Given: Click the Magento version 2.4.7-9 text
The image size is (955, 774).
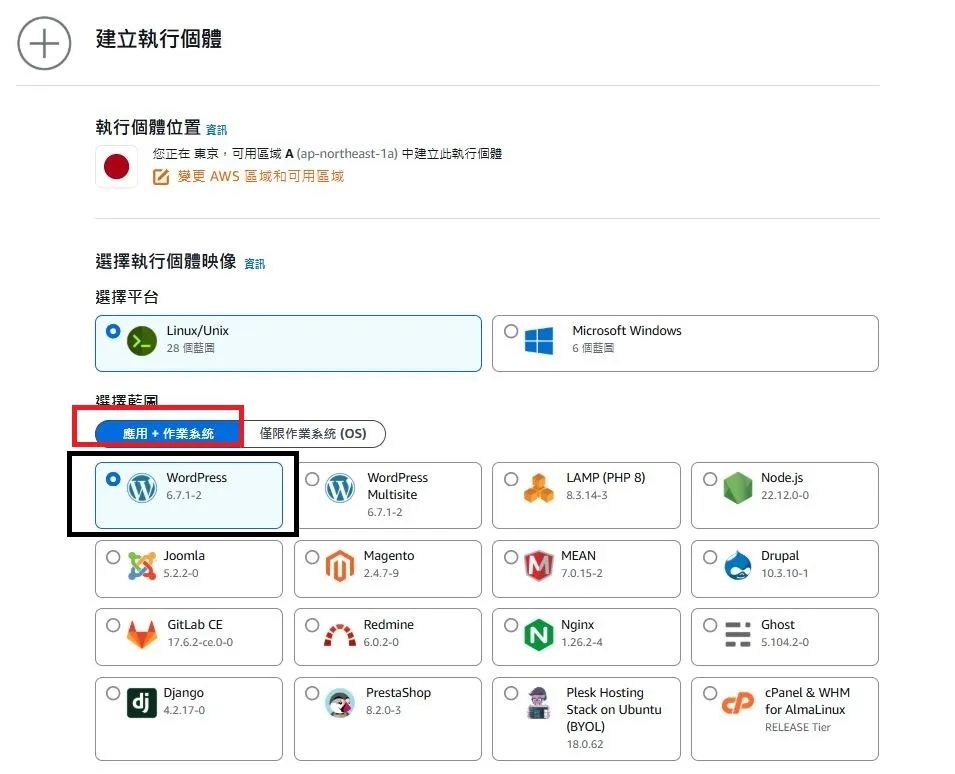Looking at the screenshot, I should tap(381, 574).
